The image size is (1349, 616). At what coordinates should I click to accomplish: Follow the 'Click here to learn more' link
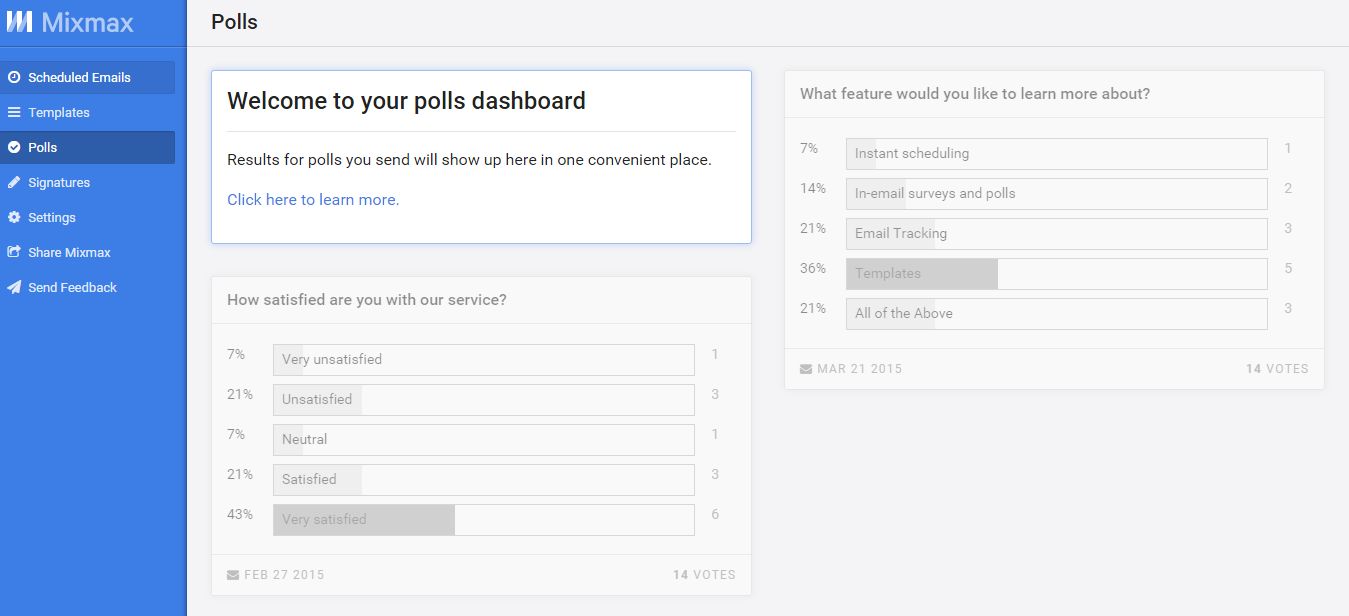pyautogui.click(x=313, y=200)
